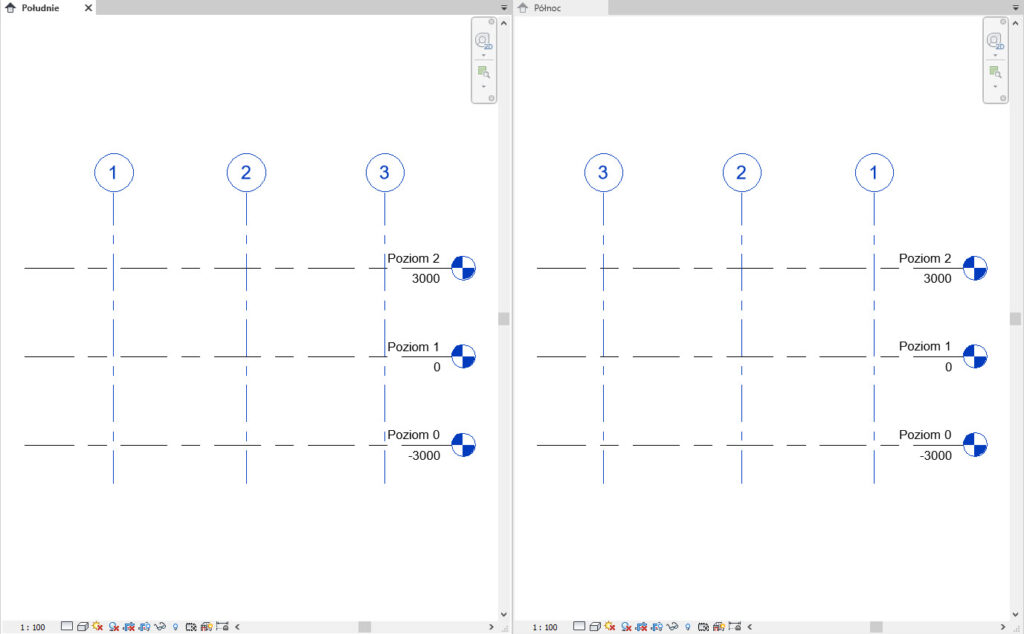The image size is (1024, 634).
Task: Select grid bubble 3 in Północ view
Action: pyautogui.click(x=603, y=173)
